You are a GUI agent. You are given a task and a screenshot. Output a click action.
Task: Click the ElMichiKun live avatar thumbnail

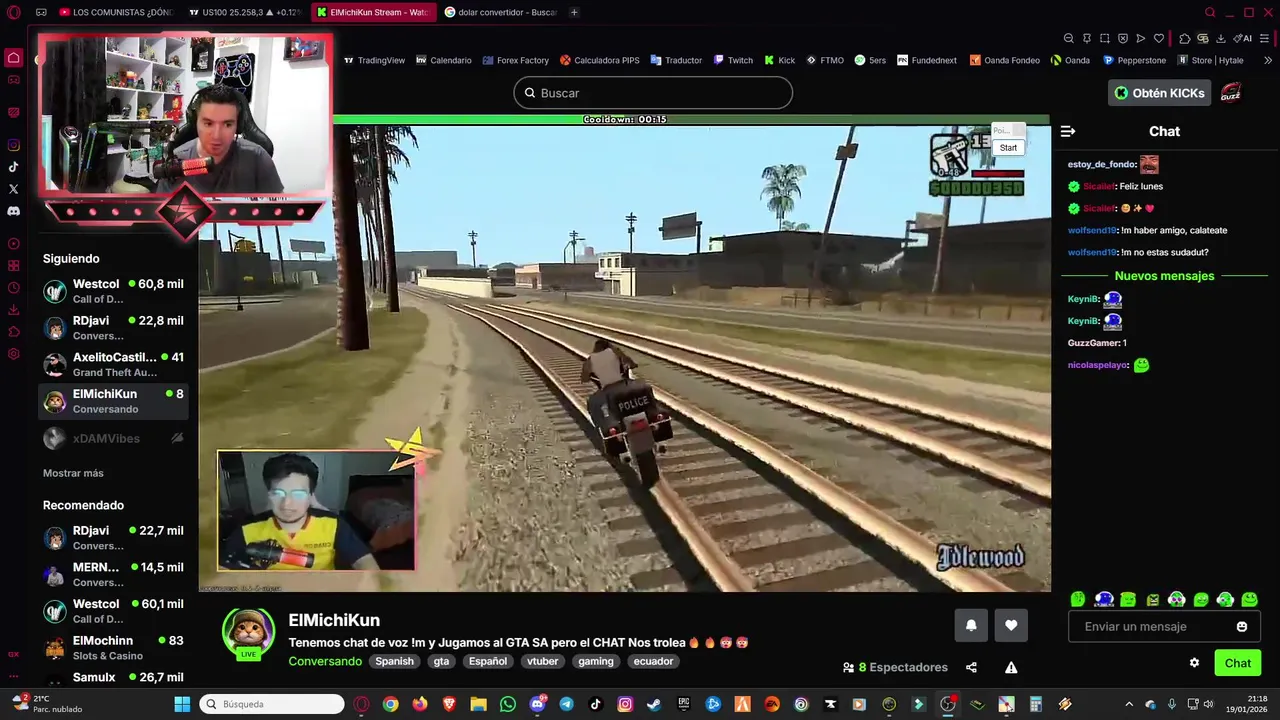pos(248,633)
